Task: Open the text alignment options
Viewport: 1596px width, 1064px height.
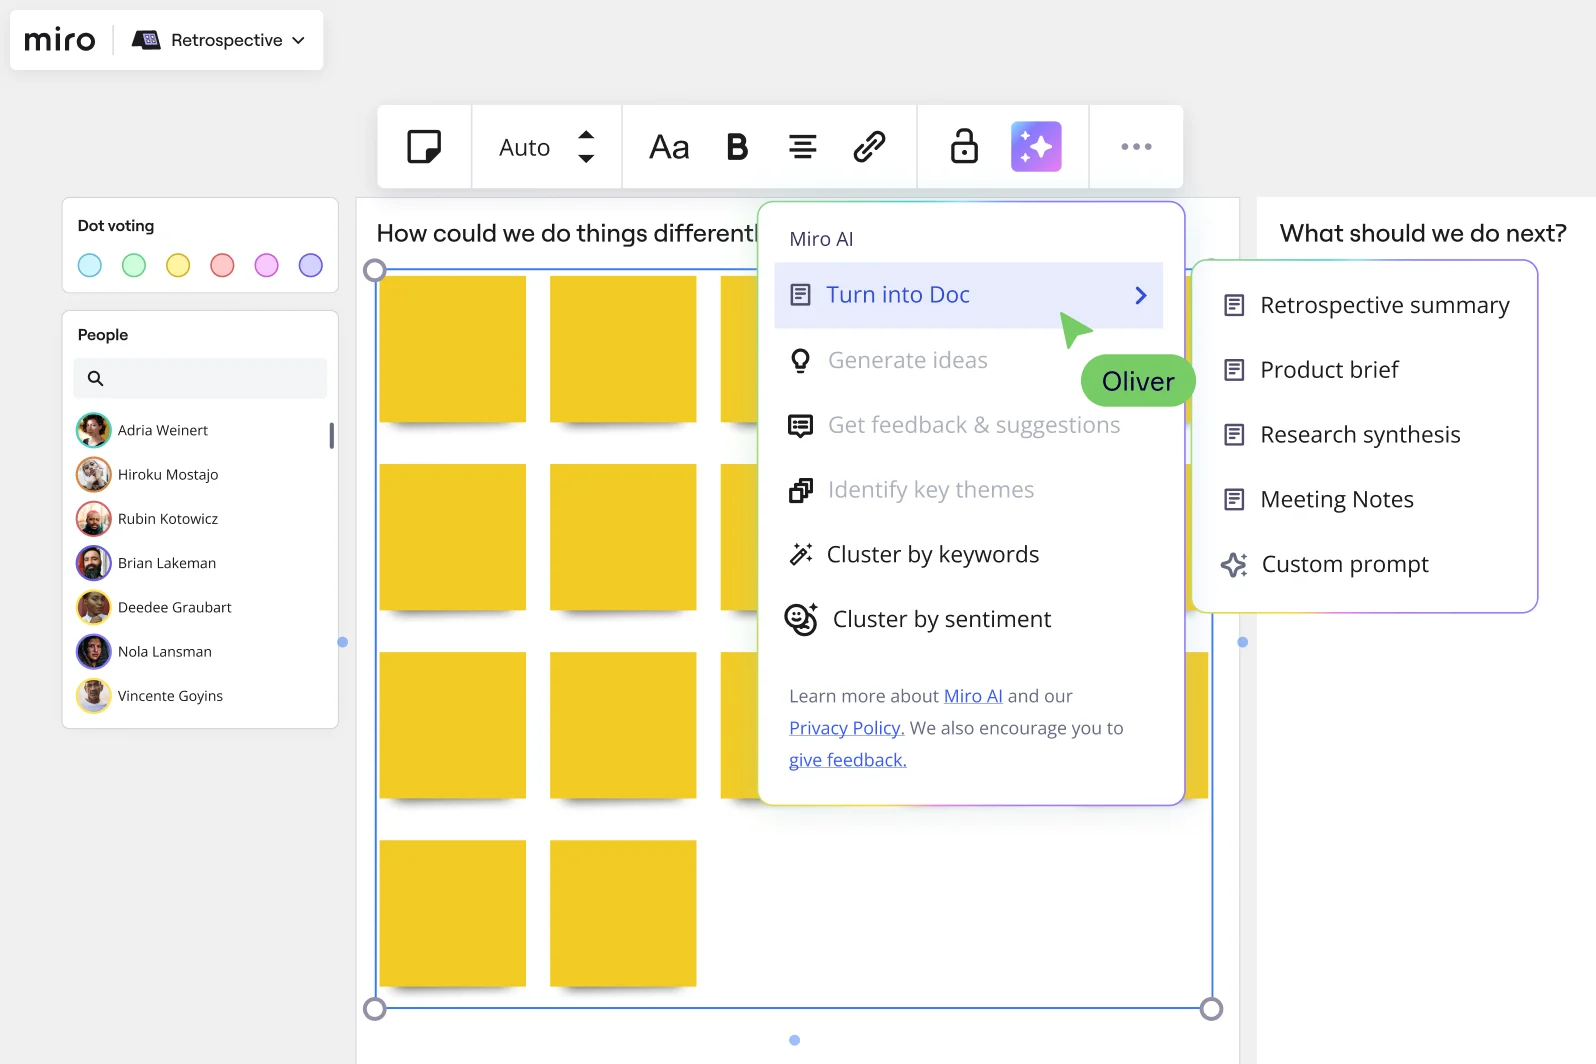Action: click(x=802, y=147)
